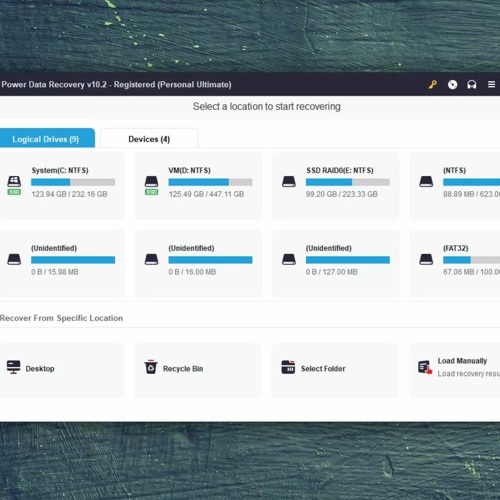This screenshot has height=500, width=500.
Task: Click the 123.94 GB / 232.16 GB text
Action: (69, 194)
